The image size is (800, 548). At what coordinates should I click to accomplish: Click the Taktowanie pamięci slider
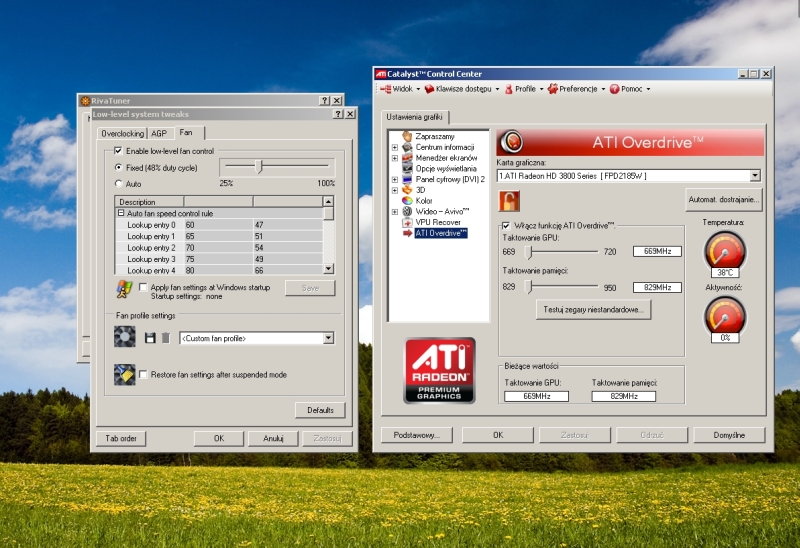point(529,287)
